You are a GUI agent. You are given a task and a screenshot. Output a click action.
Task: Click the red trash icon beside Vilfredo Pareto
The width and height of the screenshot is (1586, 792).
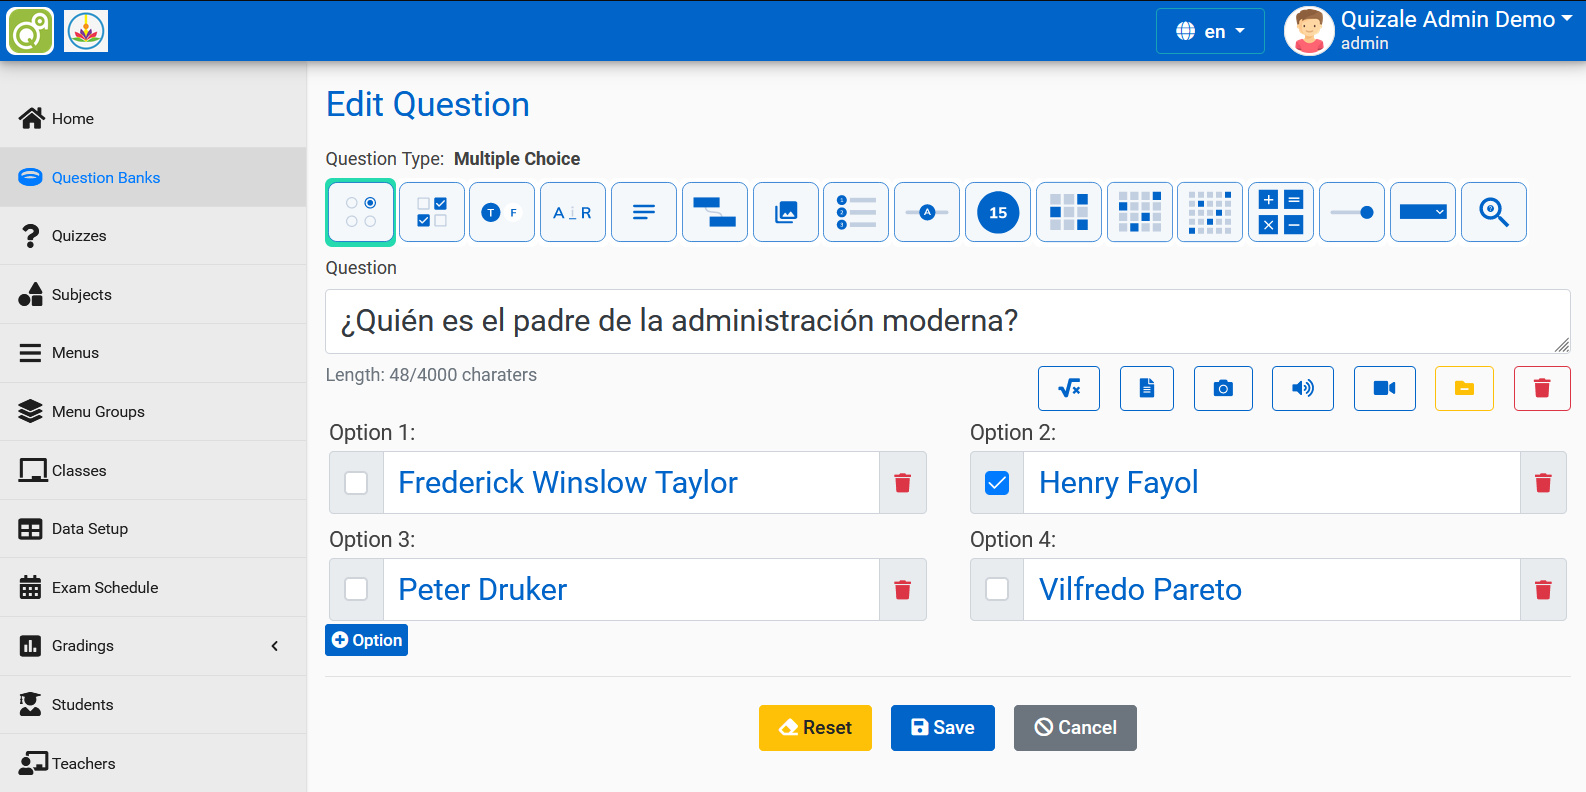pos(1542,590)
